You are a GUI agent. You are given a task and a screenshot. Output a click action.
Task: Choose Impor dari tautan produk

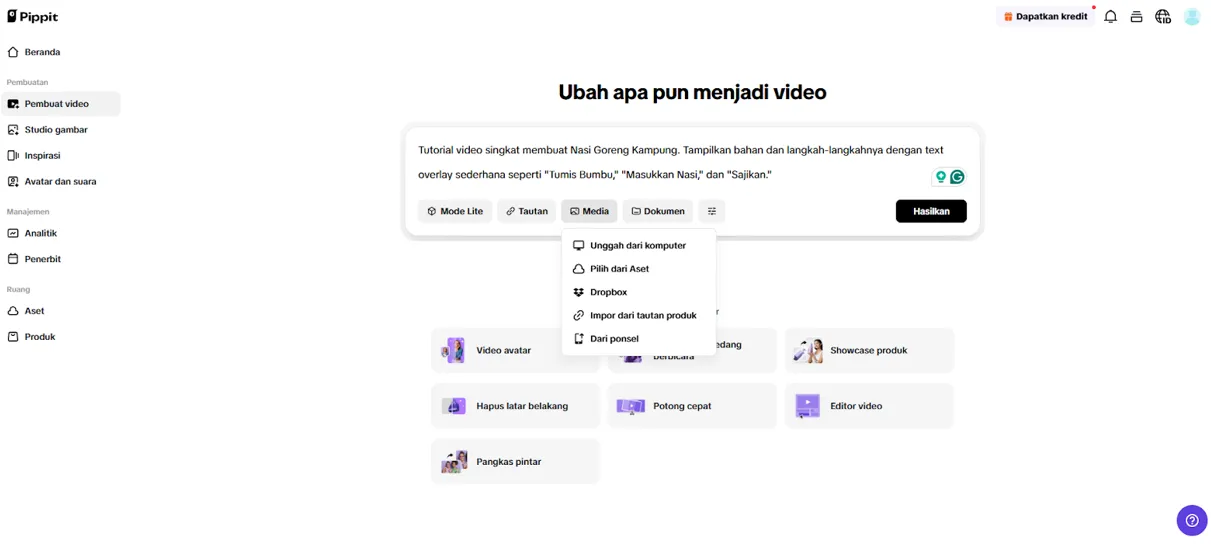pyautogui.click(x=638, y=315)
